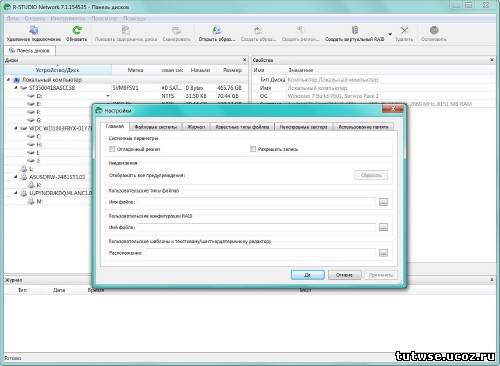Viewport: 500px width, 366px height.
Task: Collapse the ST3500418AS drive node
Action: [16, 88]
